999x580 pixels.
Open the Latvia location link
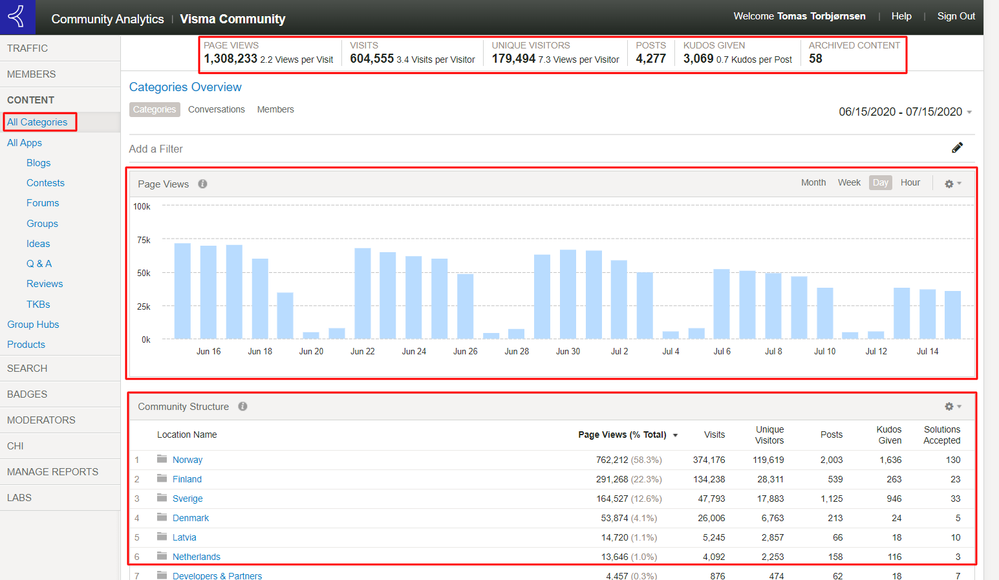pos(184,538)
